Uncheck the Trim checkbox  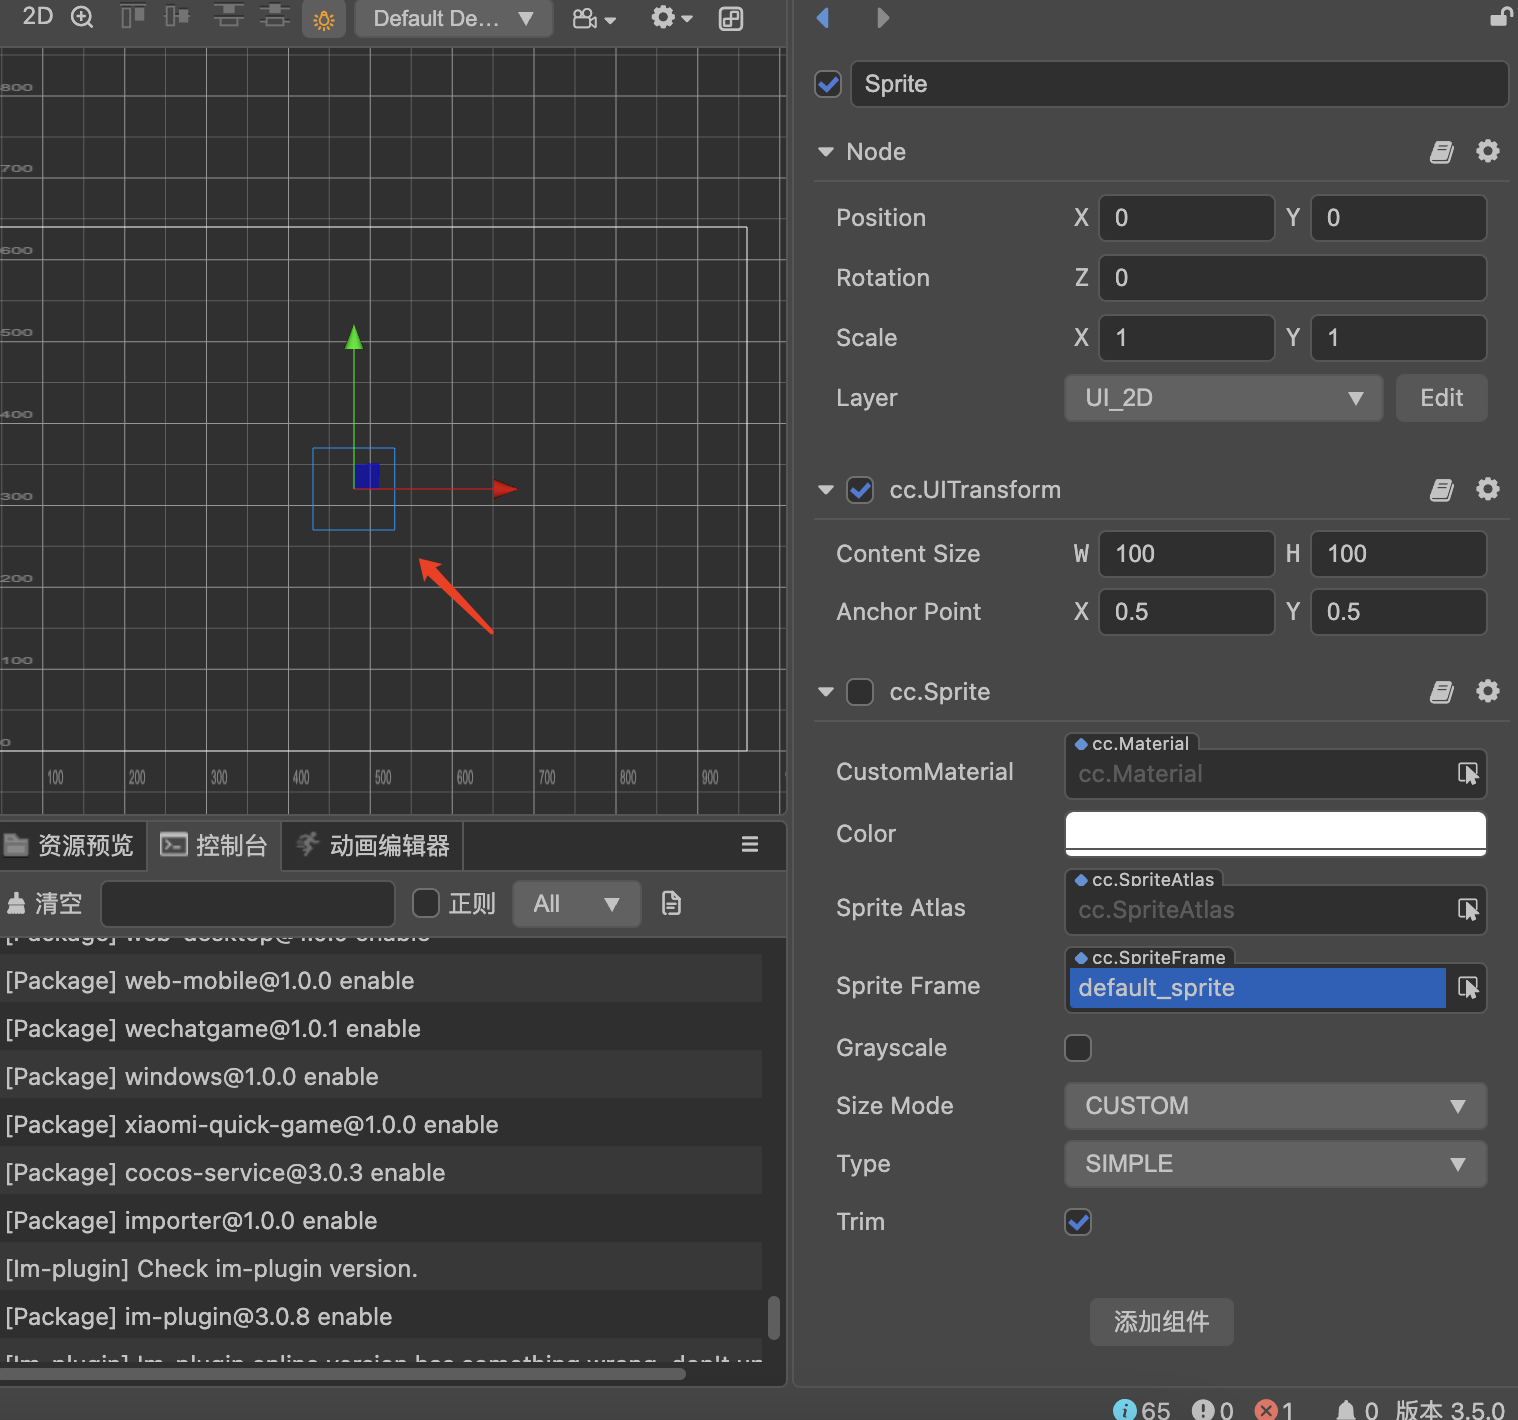point(1078,1222)
